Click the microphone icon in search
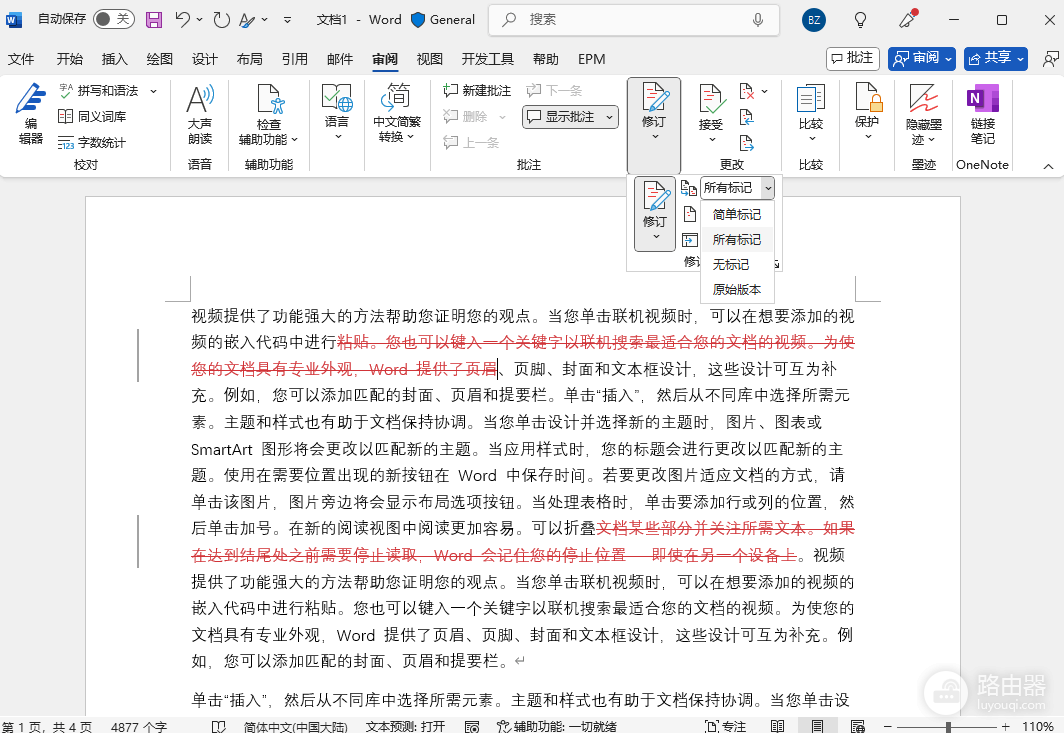The width and height of the screenshot is (1064, 733). (x=757, y=20)
